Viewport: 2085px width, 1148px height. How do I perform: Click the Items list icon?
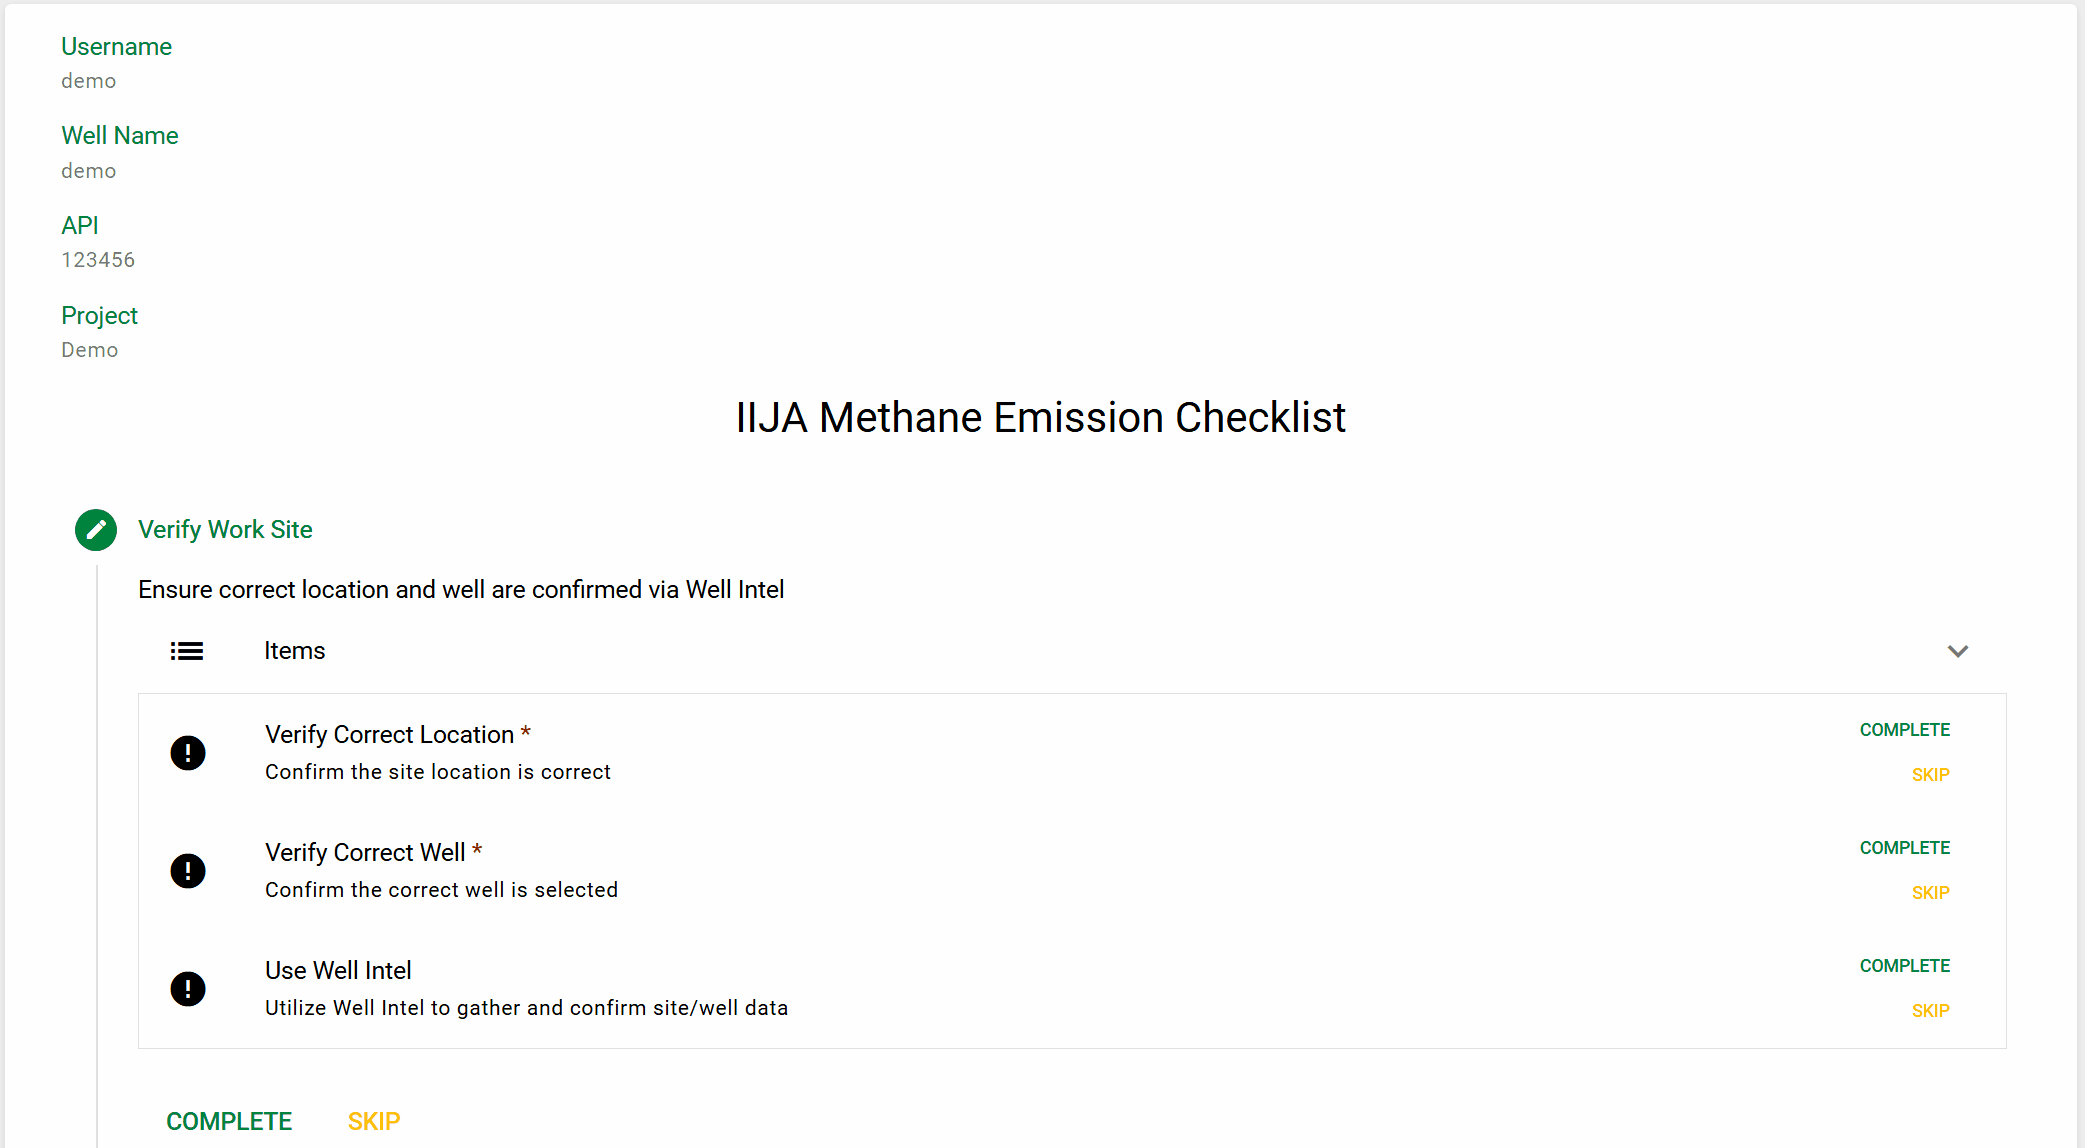187,651
